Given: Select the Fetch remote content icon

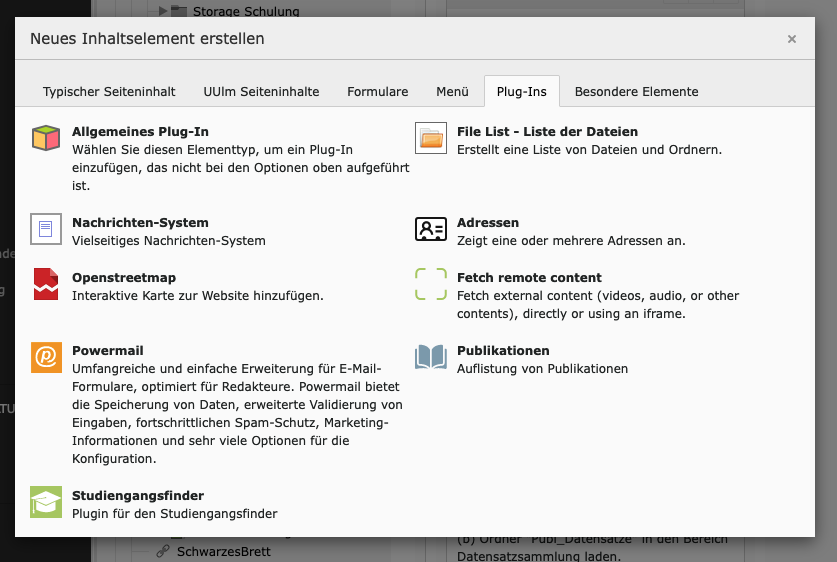Looking at the screenshot, I should [x=431, y=285].
